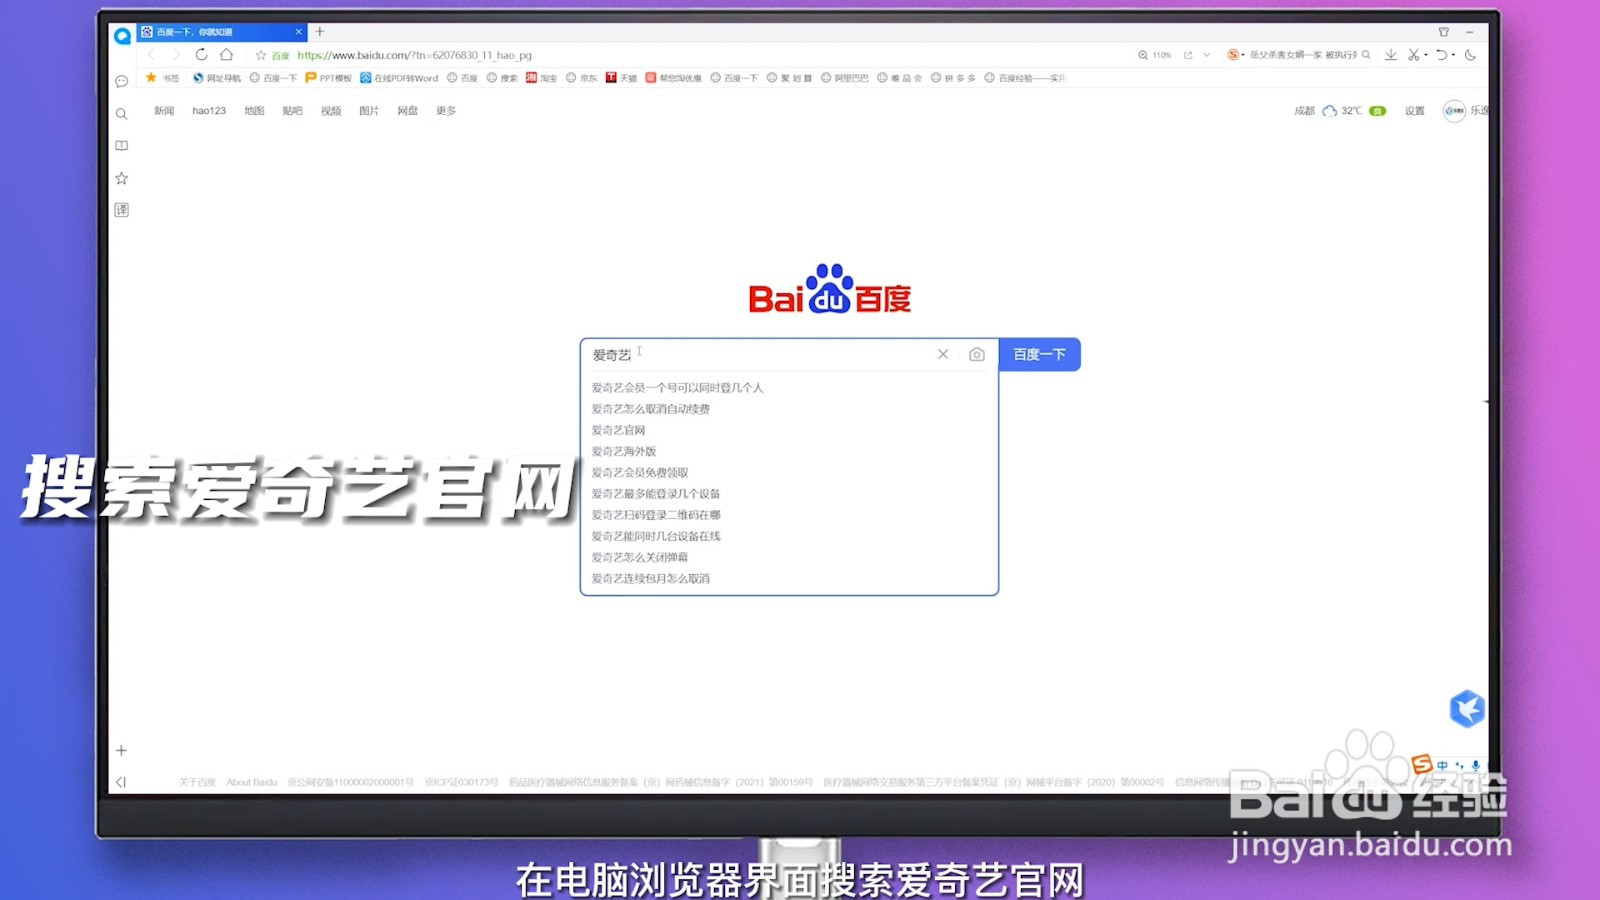Click the skin shirt icon in title bar

pyautogui.click(x=1444, y=32)
